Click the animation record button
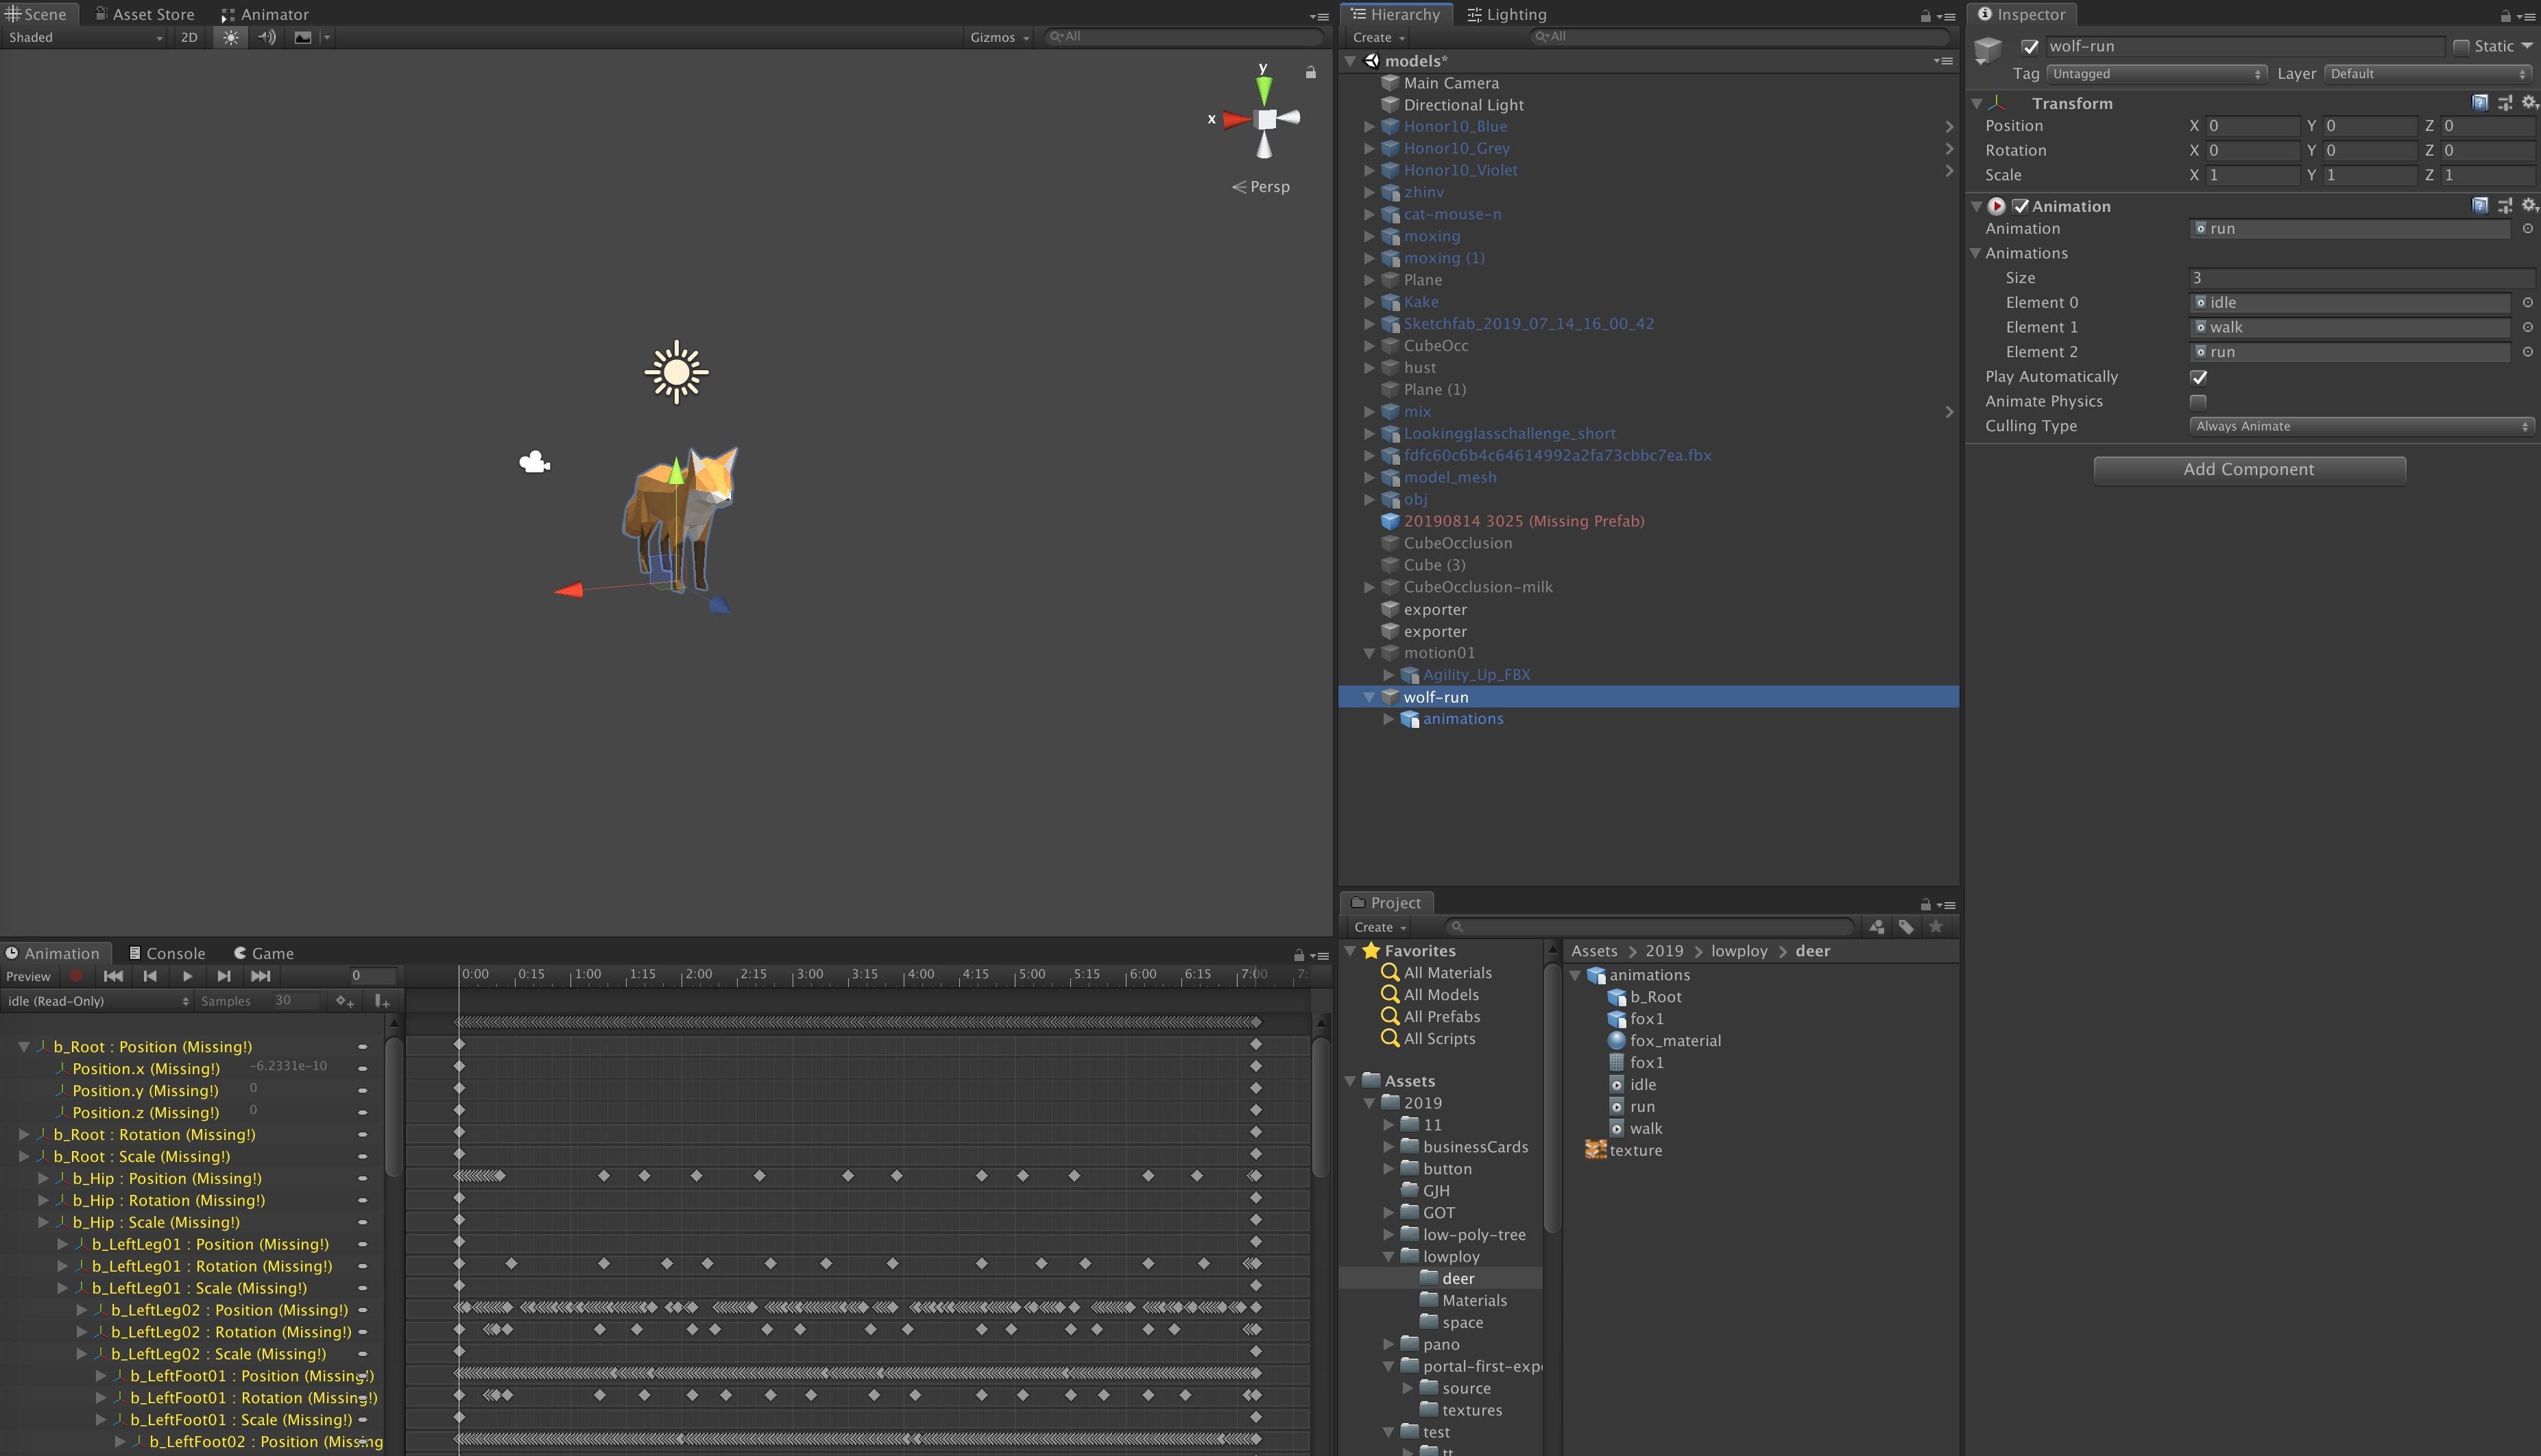This screenshot has width=2541, height=1456. pos(76,976)
